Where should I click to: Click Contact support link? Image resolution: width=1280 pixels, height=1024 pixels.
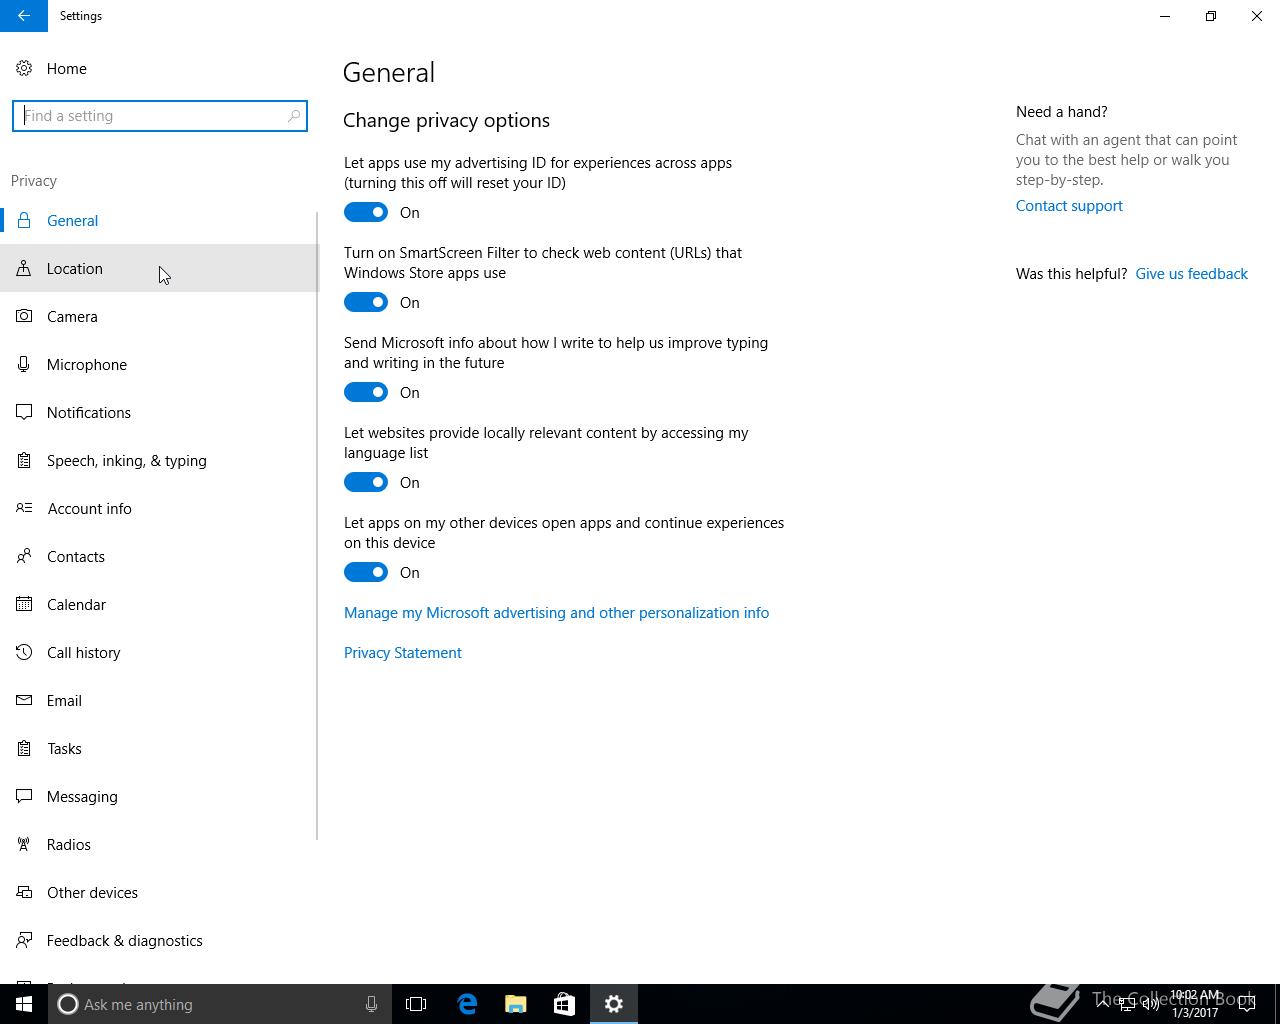[1069, 206]
